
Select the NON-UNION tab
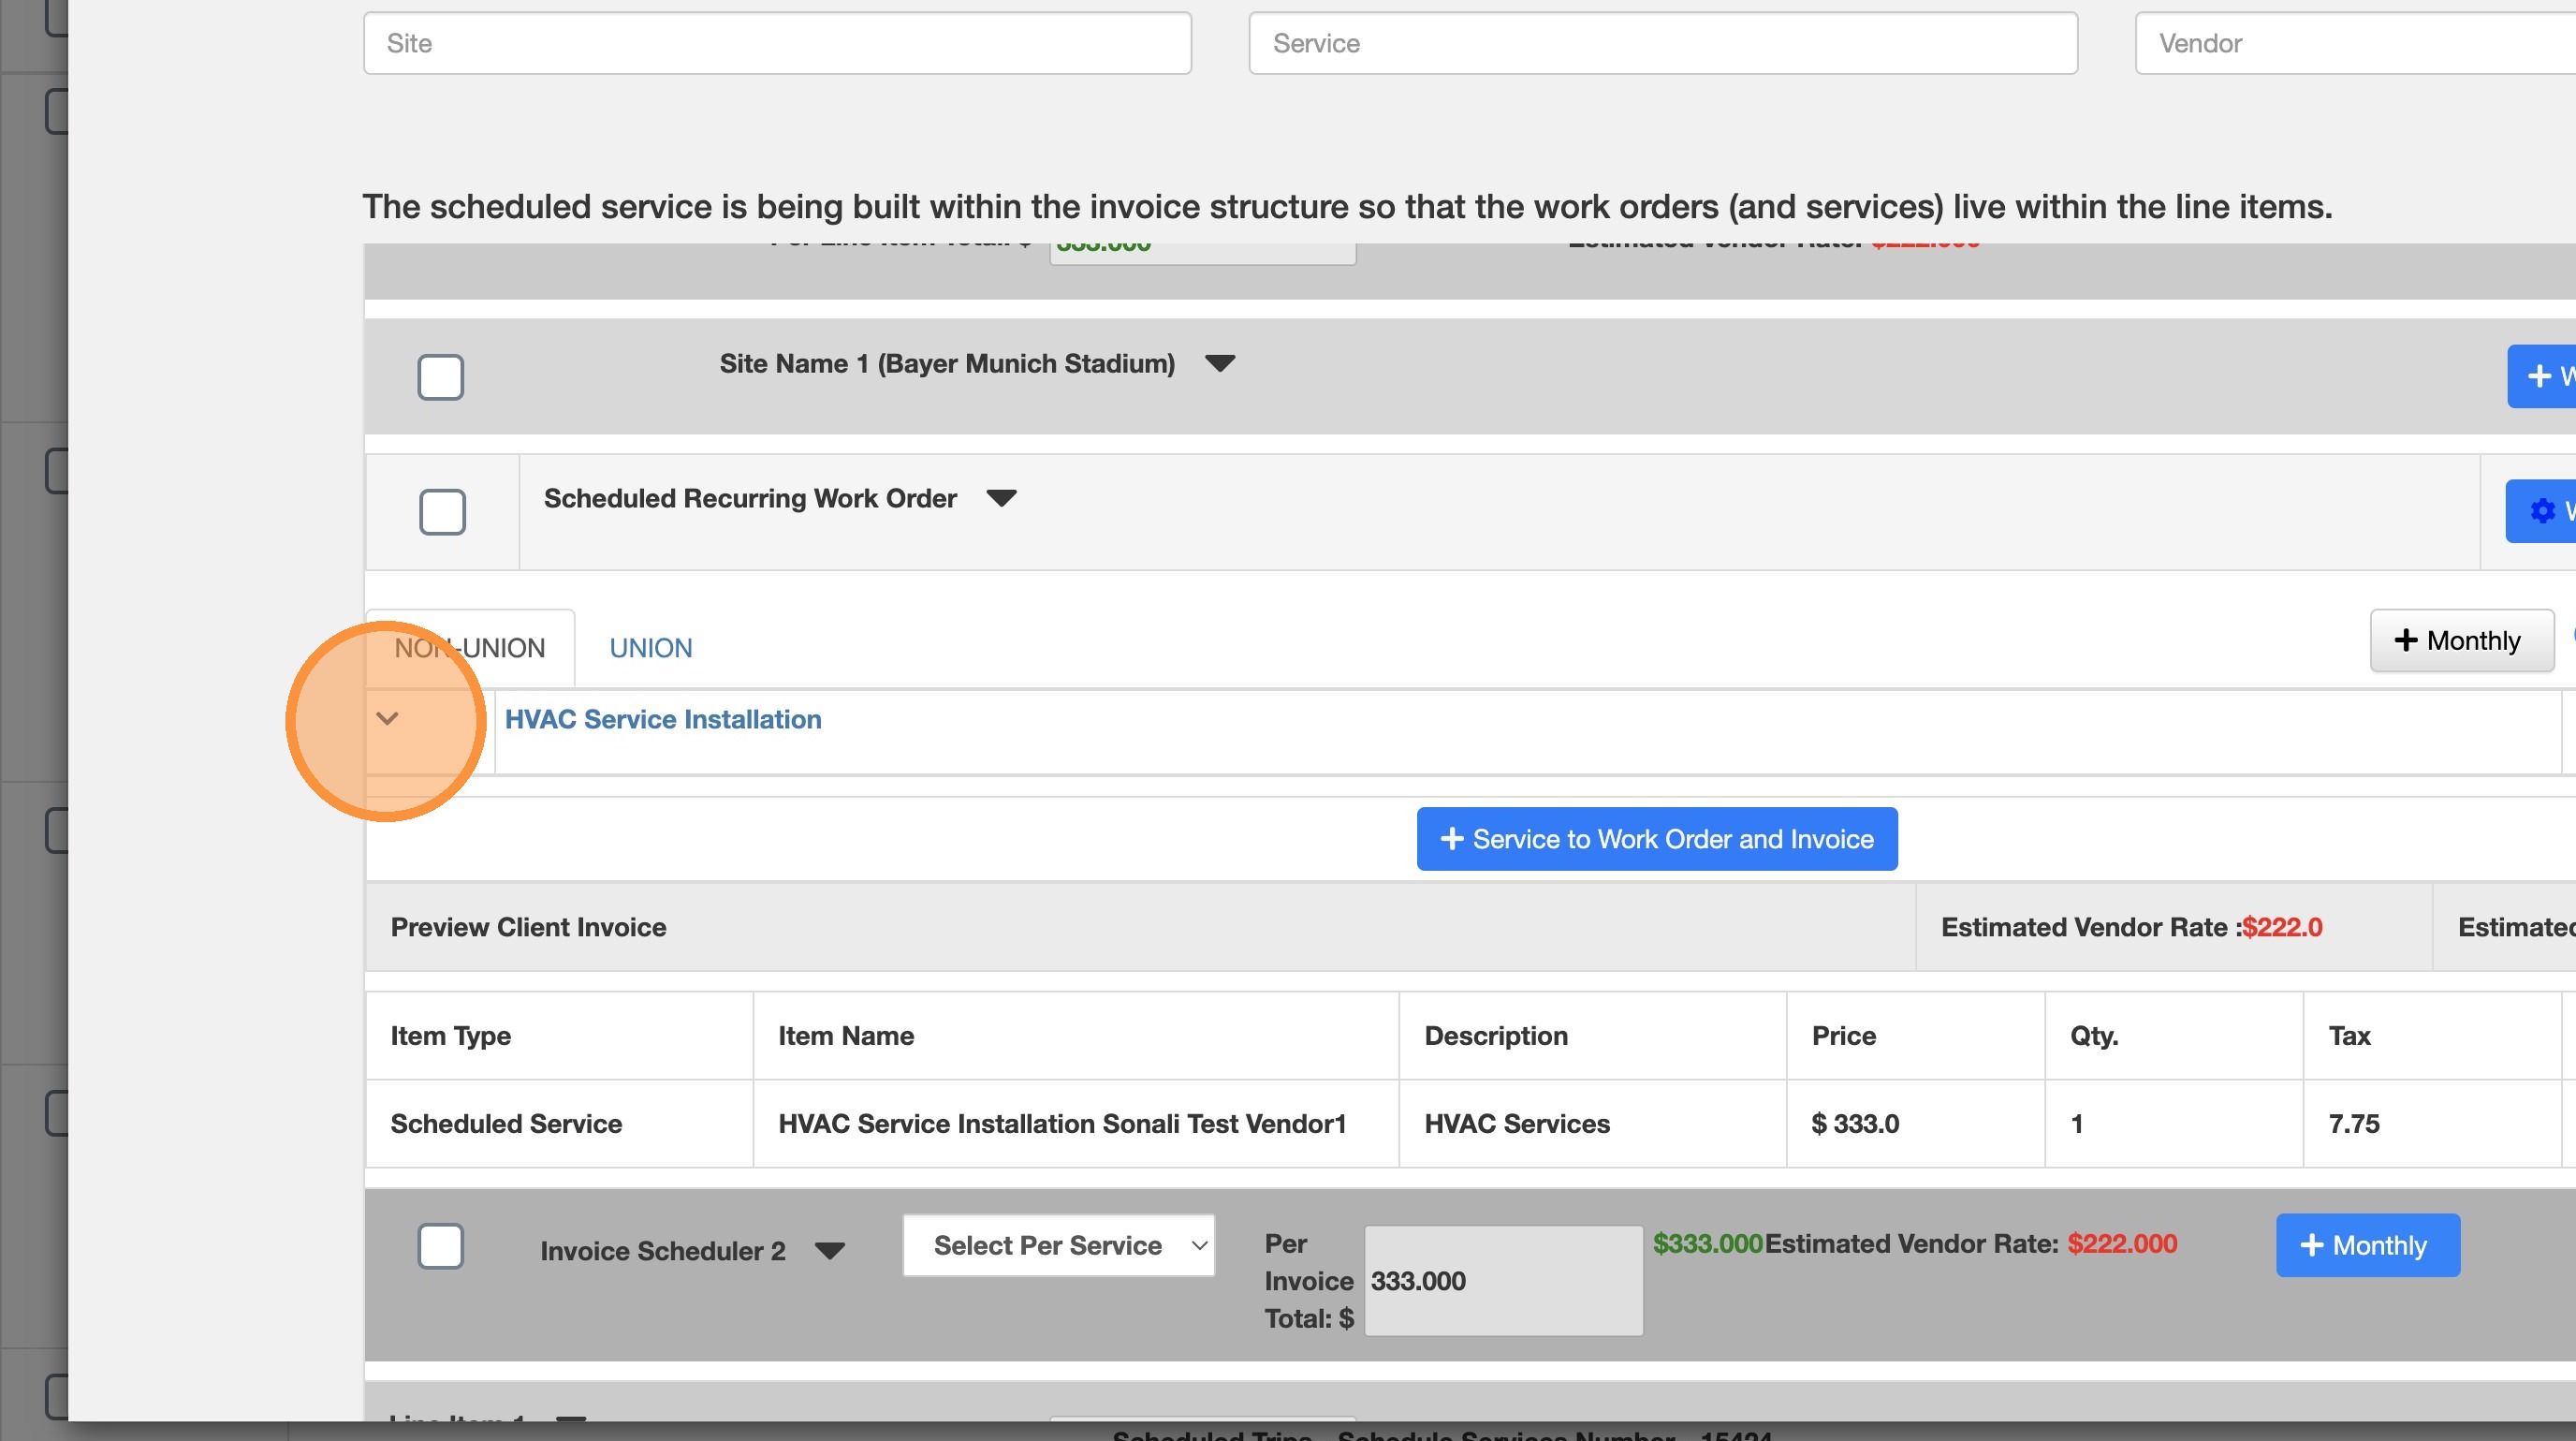coord(469,648)
